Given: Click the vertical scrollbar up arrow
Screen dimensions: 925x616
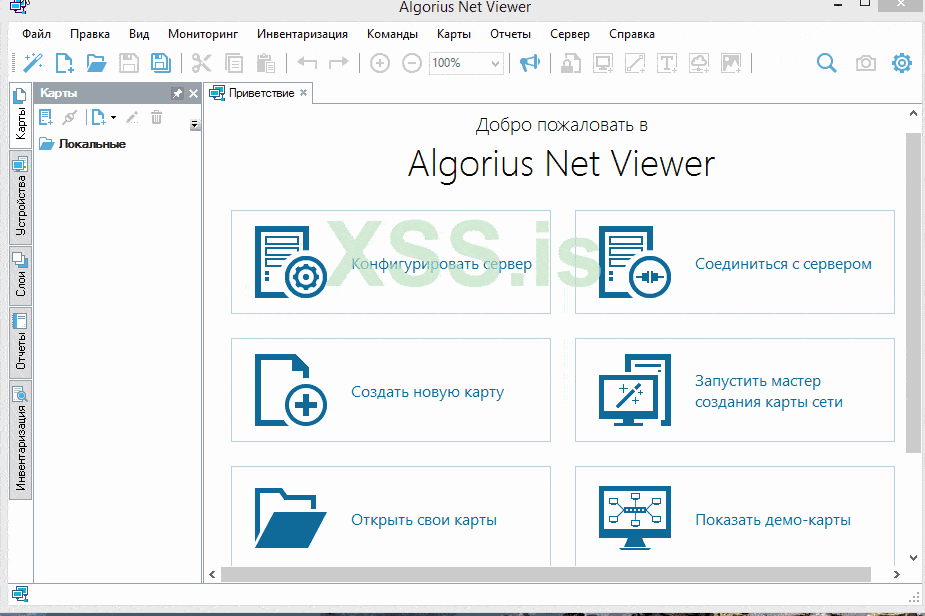Looking at the screenshot, I should (x=913, y=113).
